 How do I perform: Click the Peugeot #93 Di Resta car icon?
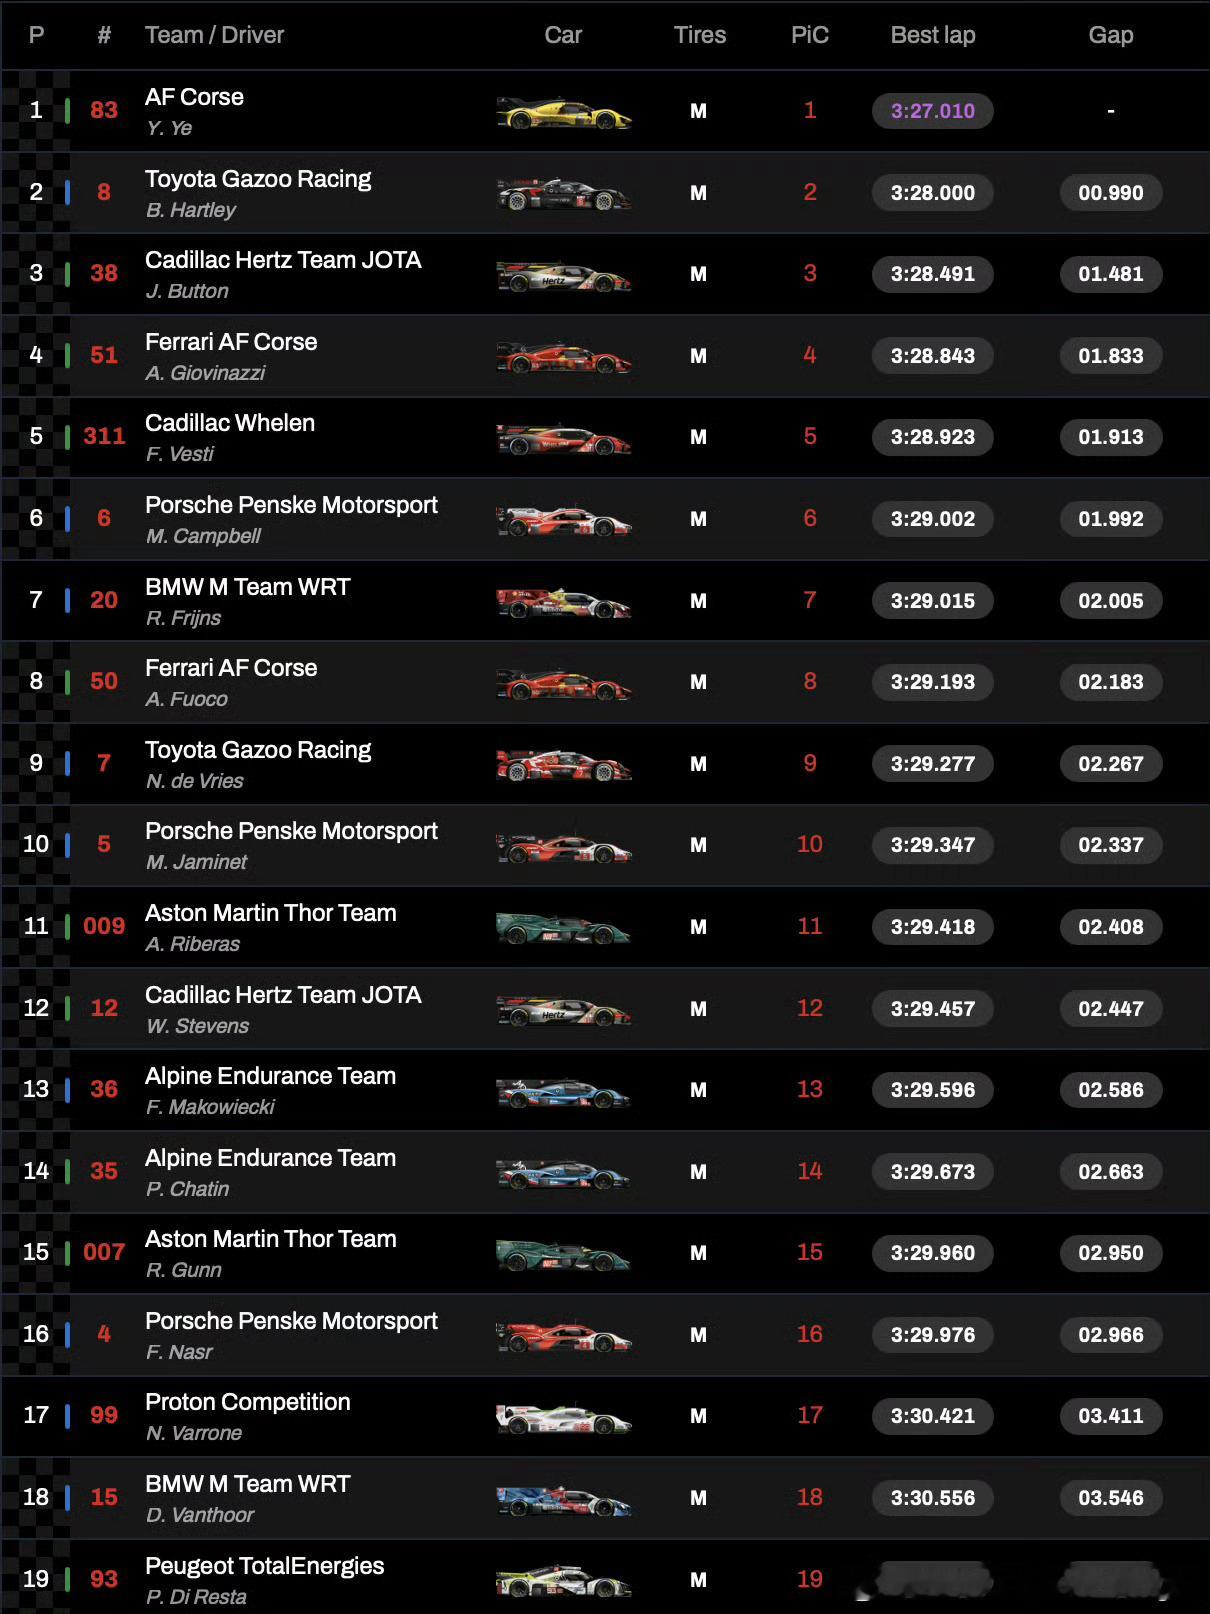[x=564, y=1581]
